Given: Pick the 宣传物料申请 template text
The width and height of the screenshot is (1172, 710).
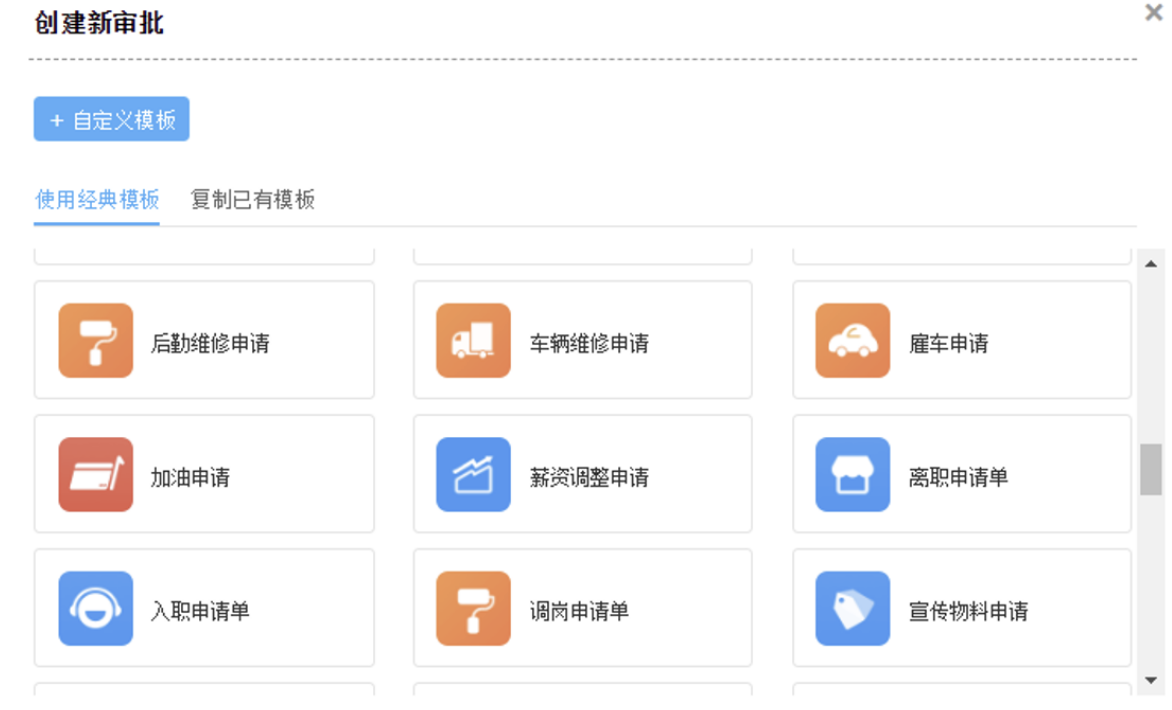Looking at the screenshot, I should pyautogui.click(x=968, y=611).
